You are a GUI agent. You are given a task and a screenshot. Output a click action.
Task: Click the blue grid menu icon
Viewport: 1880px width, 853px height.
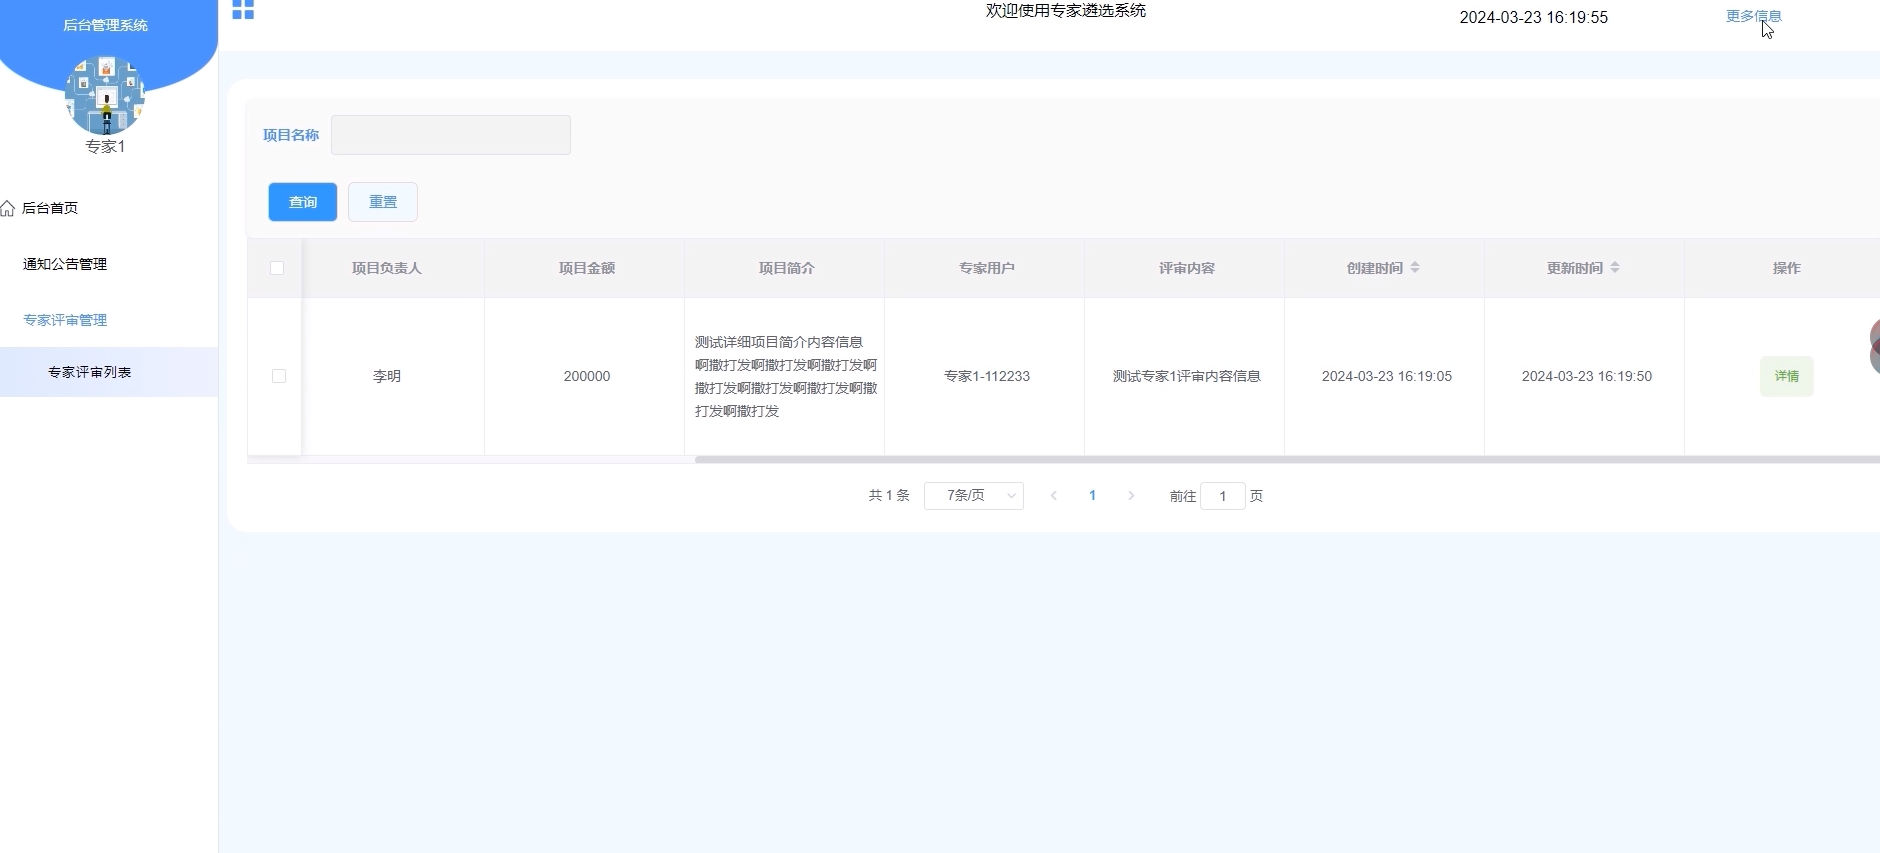coord(243,9)
